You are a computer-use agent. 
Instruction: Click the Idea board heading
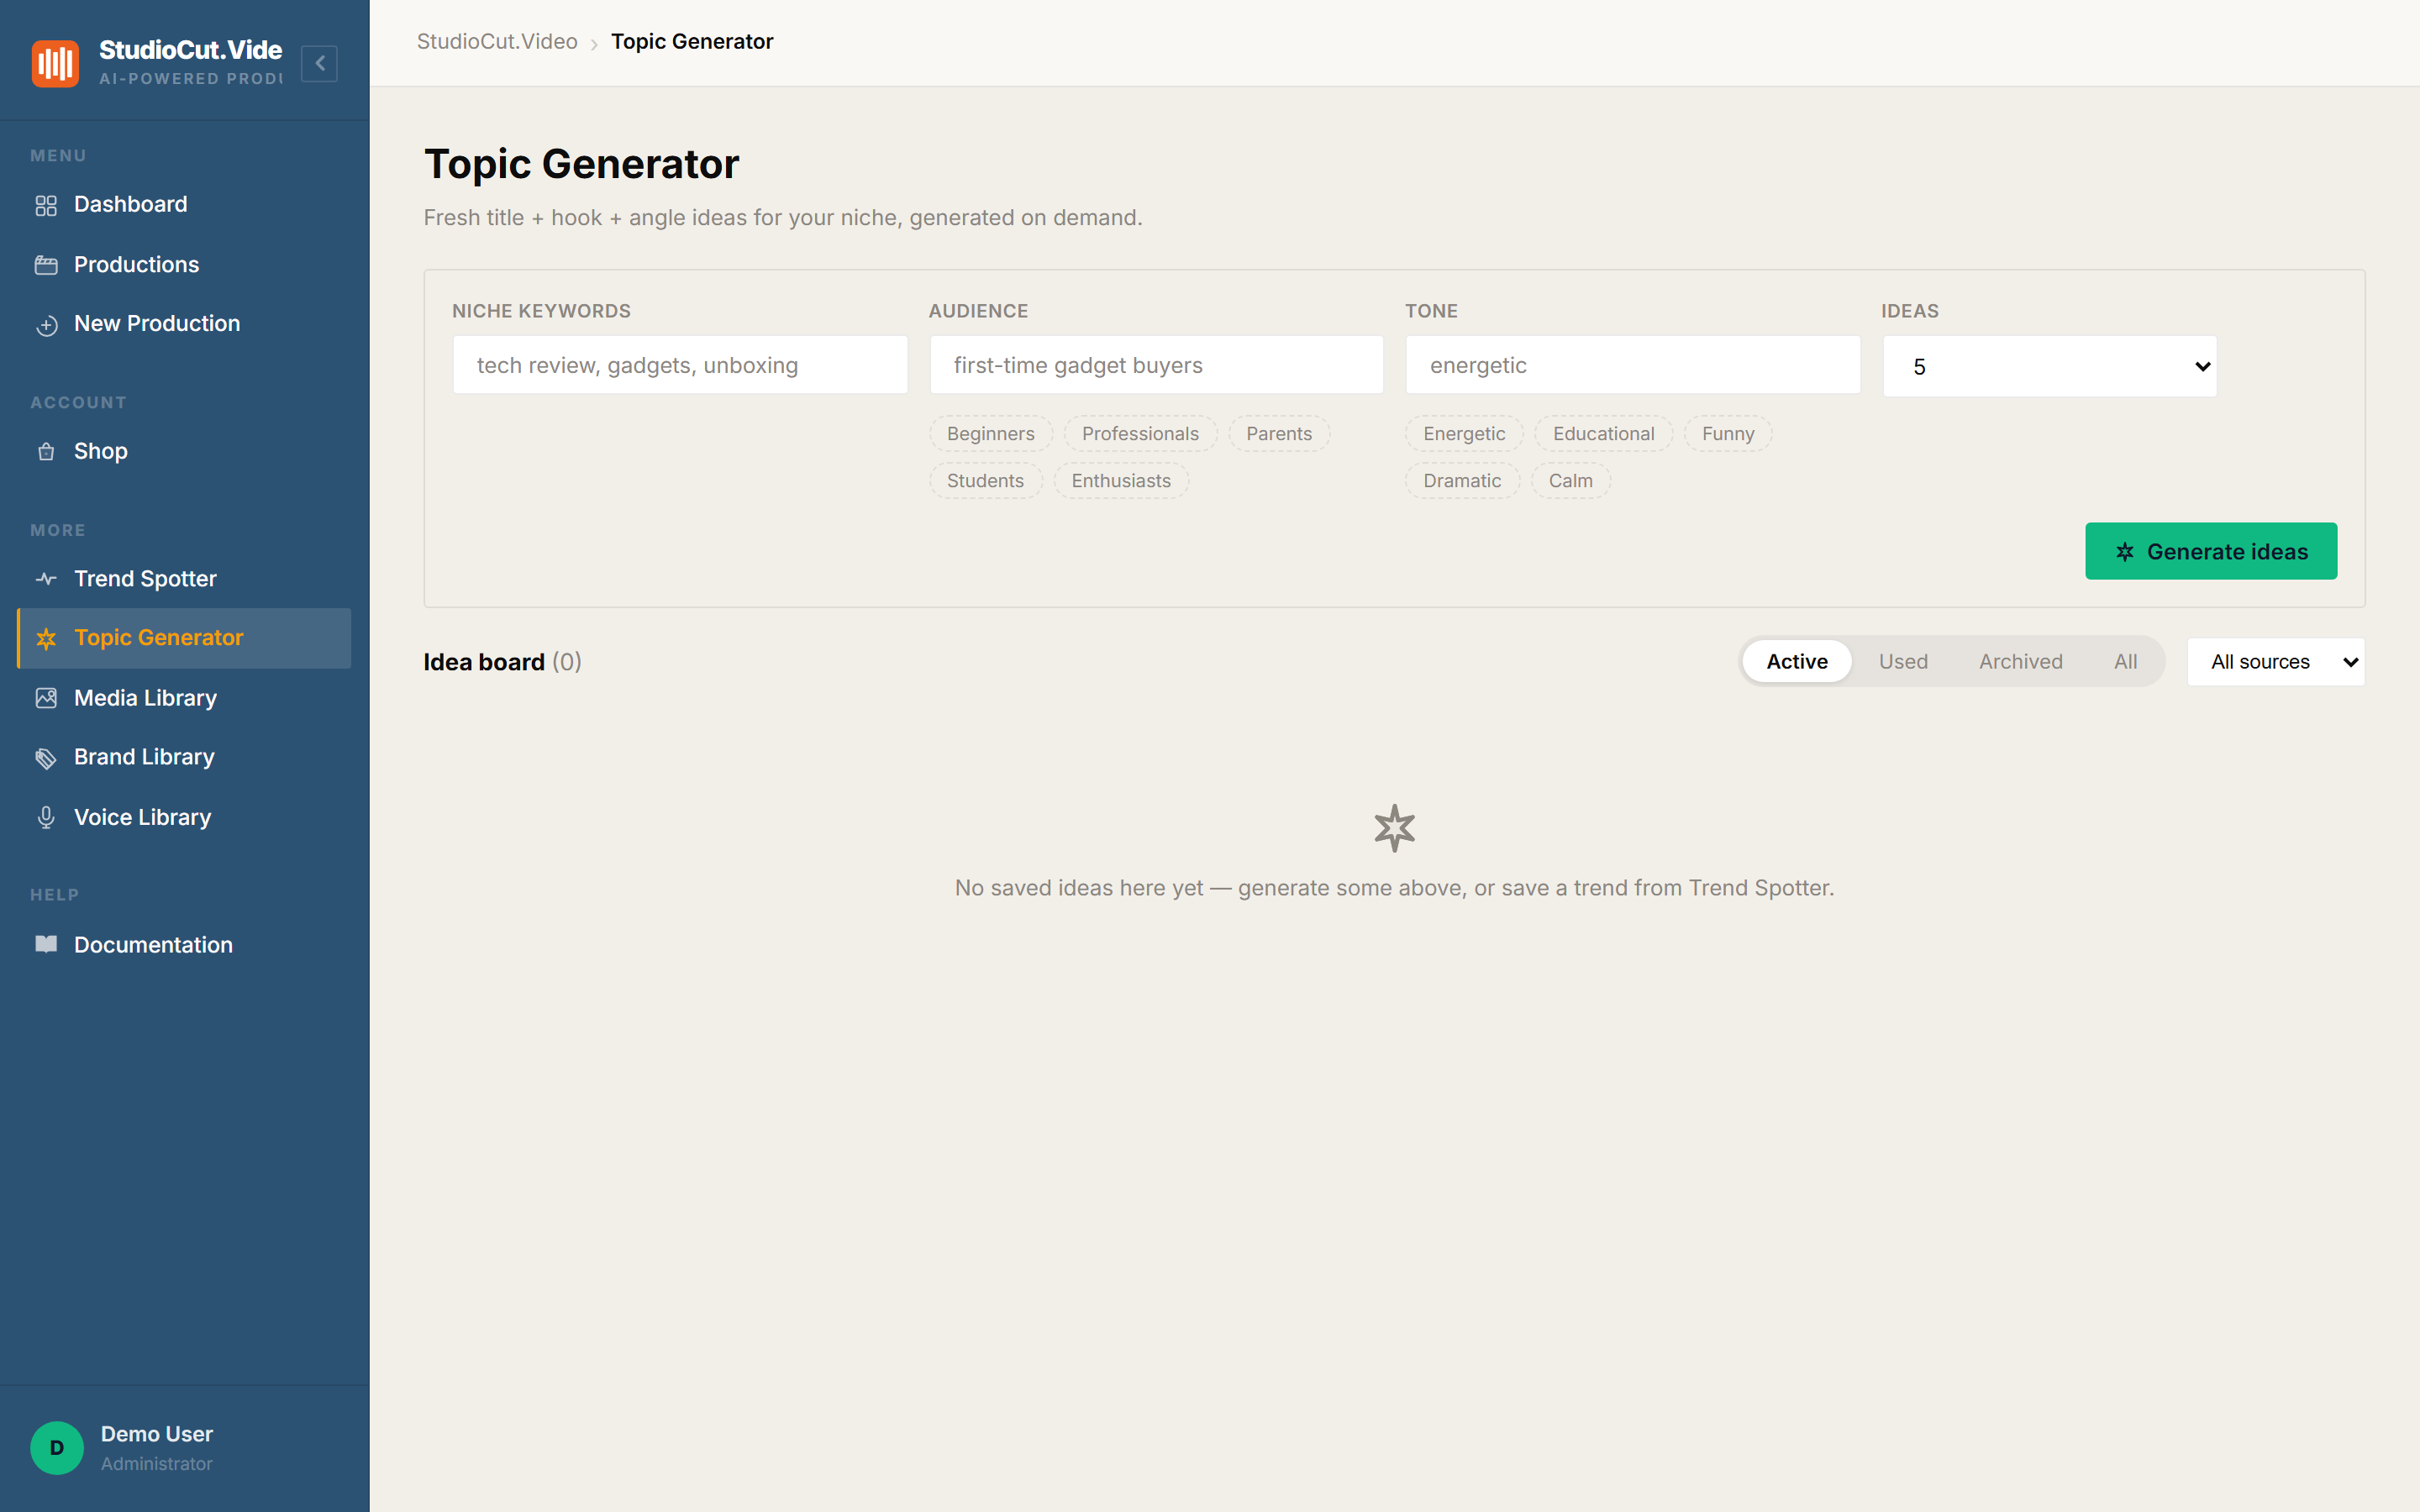click(x=484, y=662)
